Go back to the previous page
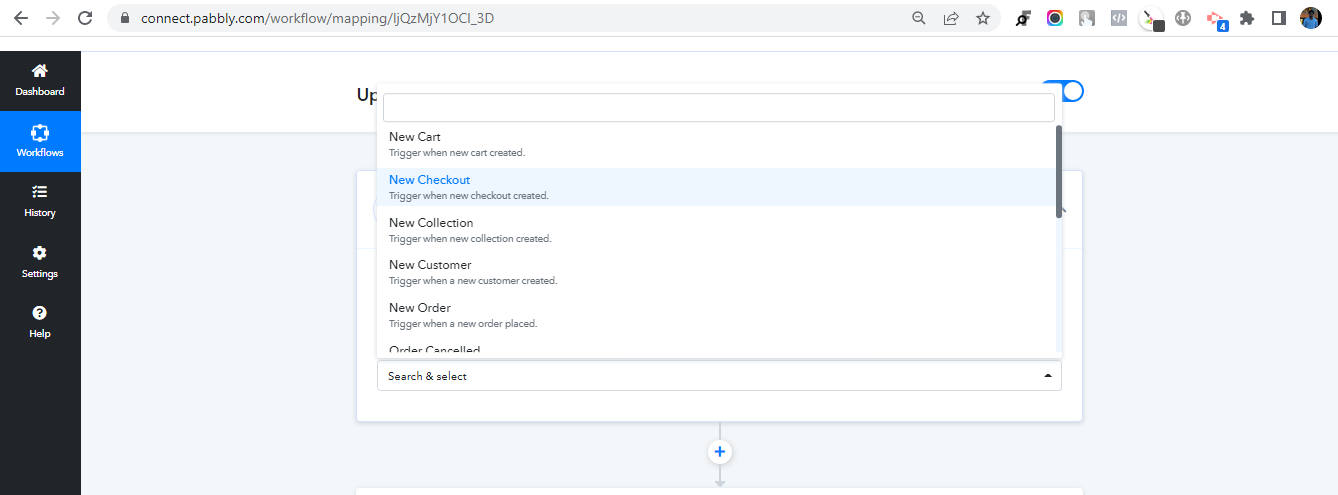The width and height of the screenshot is (1338, 495). pos(21,18)
